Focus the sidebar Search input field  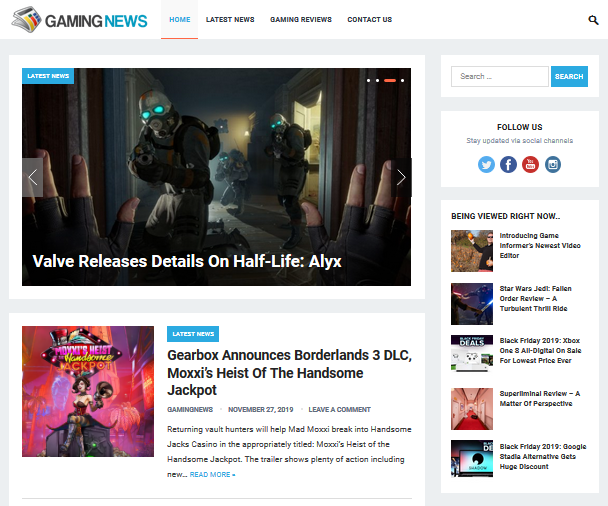499,76
